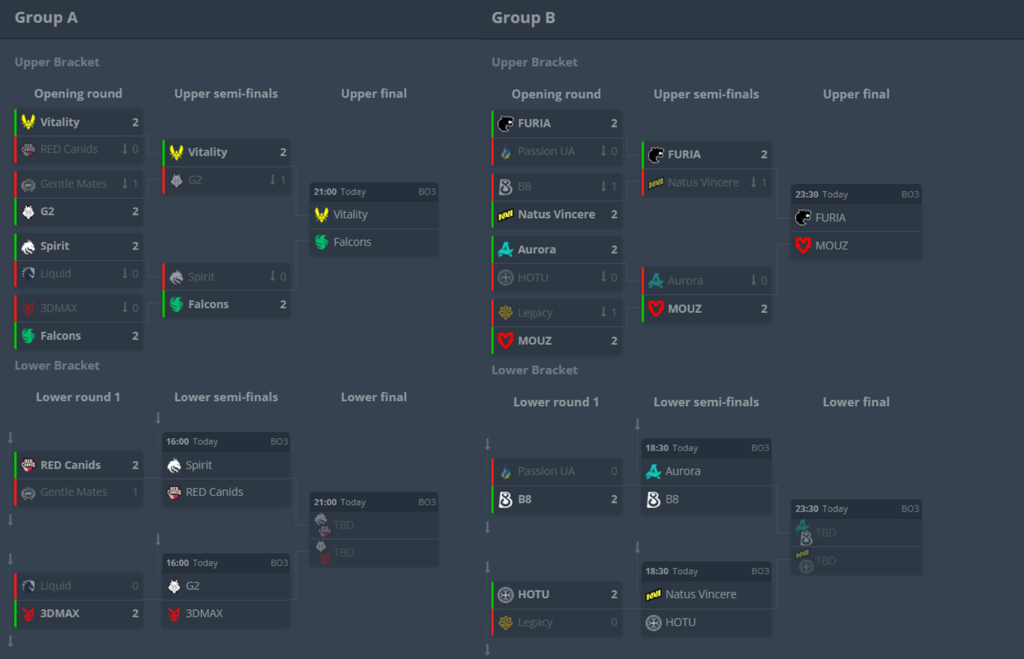Click the G2 logo in Group A opening round

[x=28, y=212]
